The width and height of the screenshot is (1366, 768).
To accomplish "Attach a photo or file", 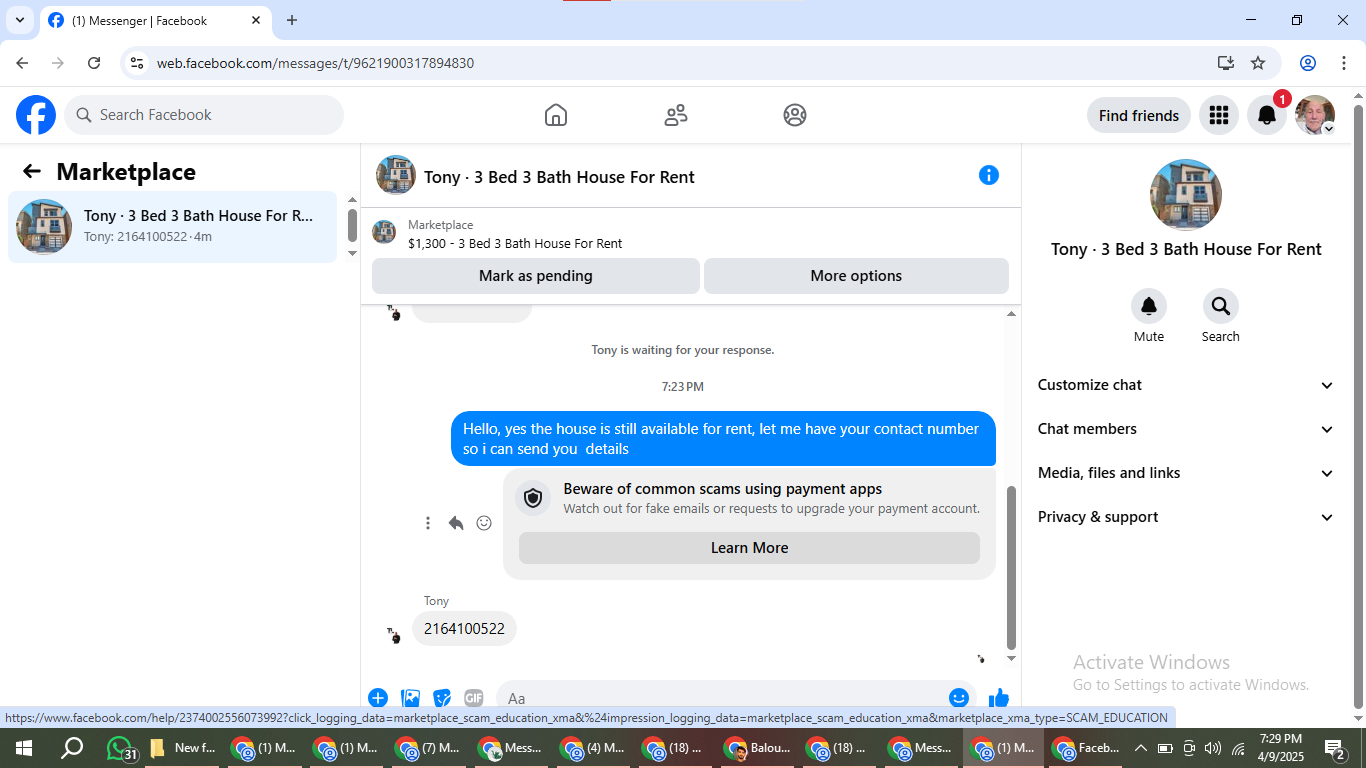I will click(410, 698).
